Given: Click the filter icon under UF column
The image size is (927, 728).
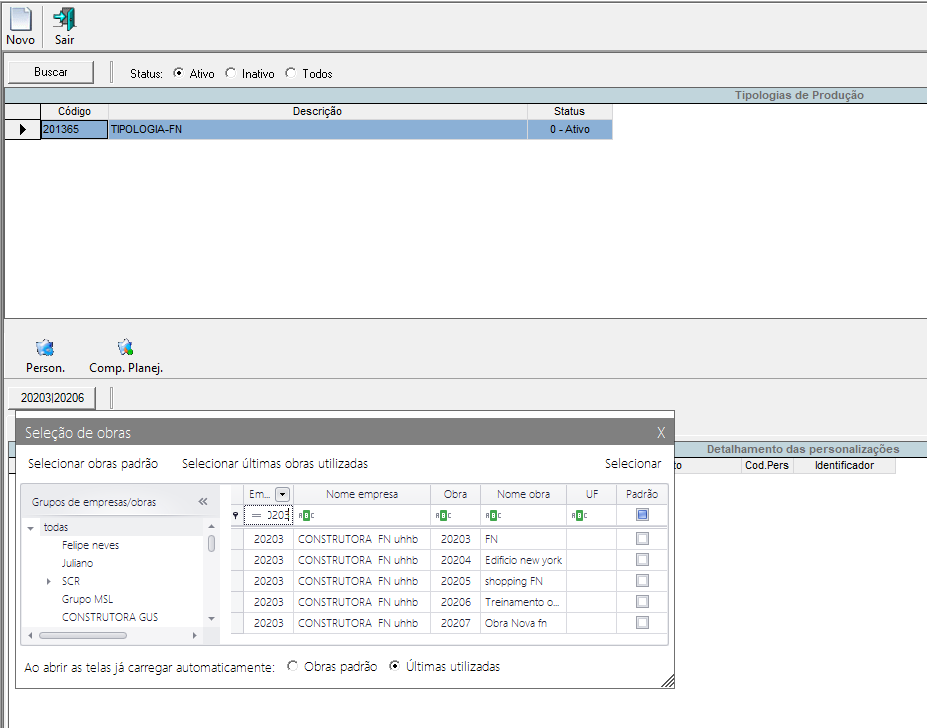Looking at the screenshot, I should coord(579,516).
